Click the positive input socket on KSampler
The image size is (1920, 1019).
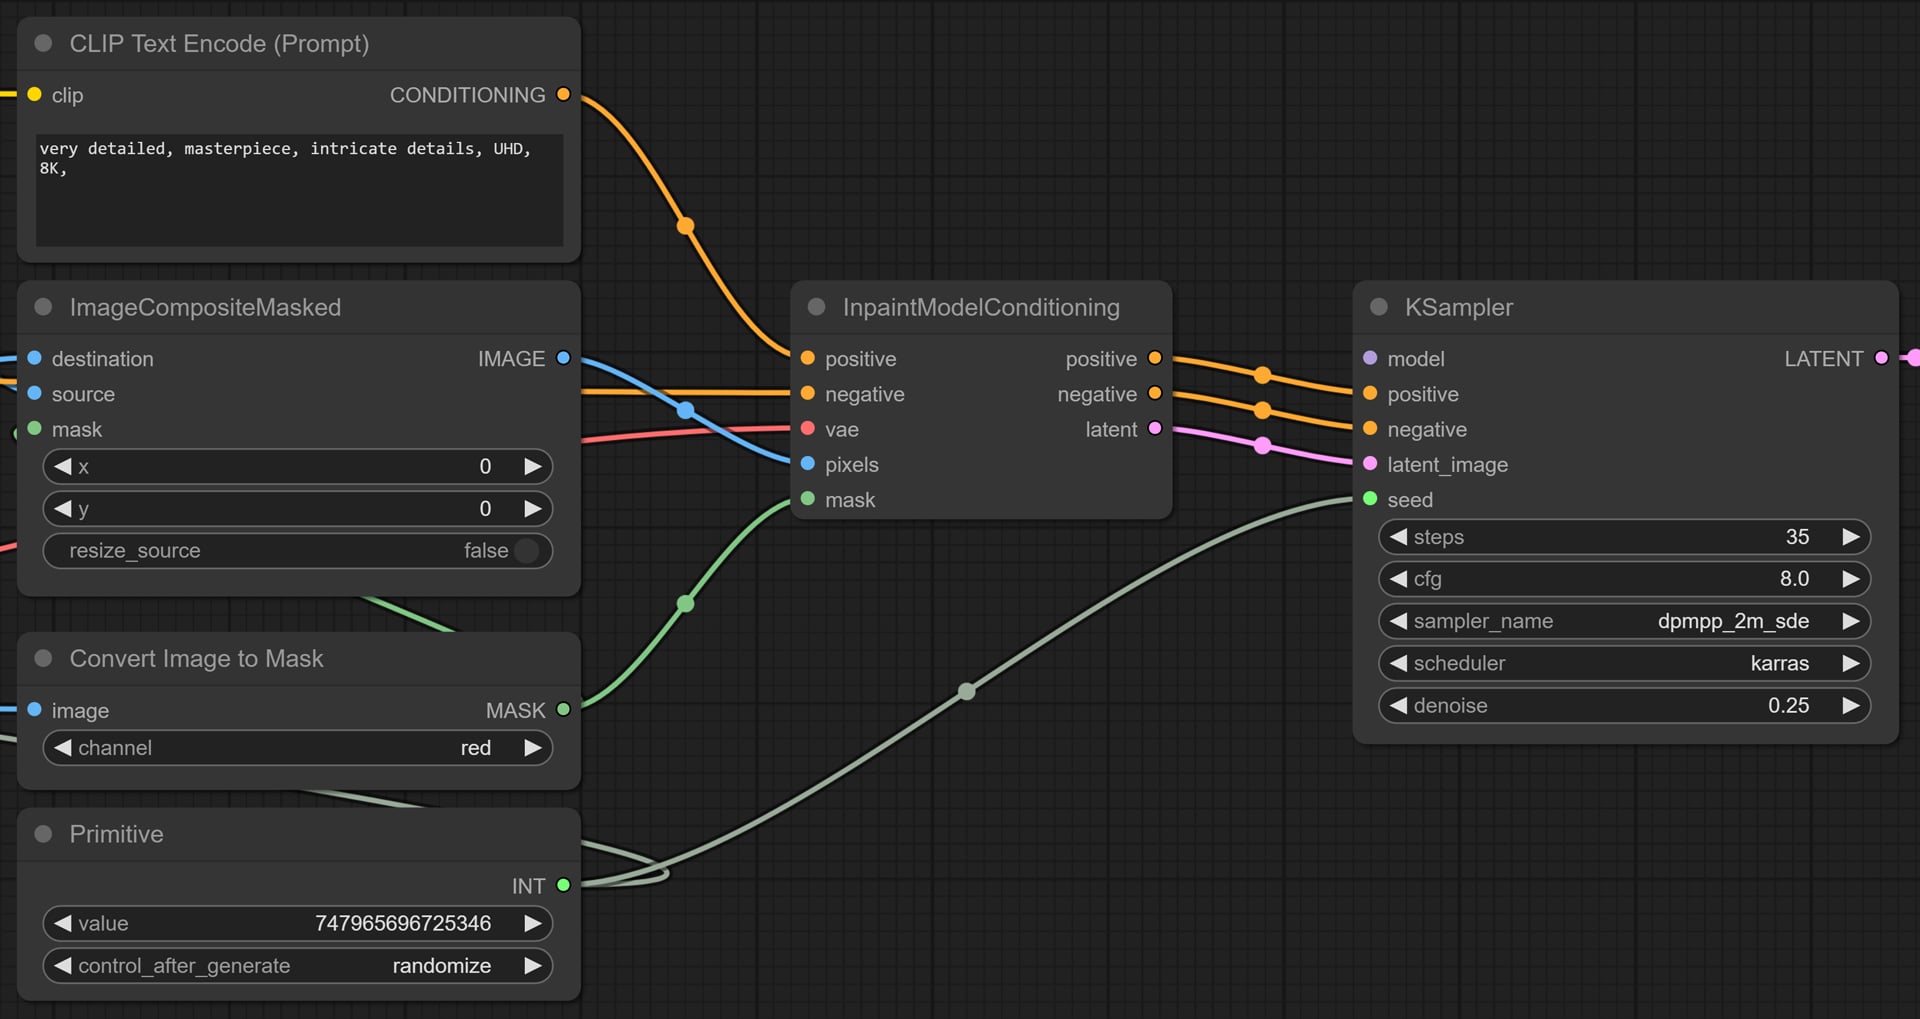click(1370, 393)
